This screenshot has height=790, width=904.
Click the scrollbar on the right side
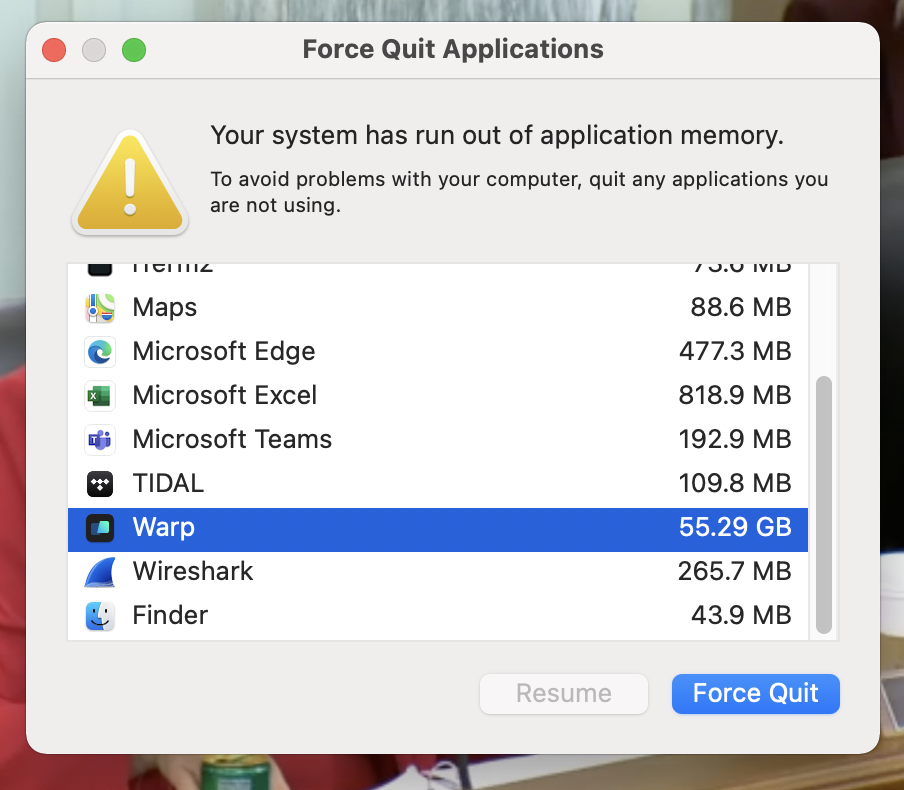(x=823, y=500)
